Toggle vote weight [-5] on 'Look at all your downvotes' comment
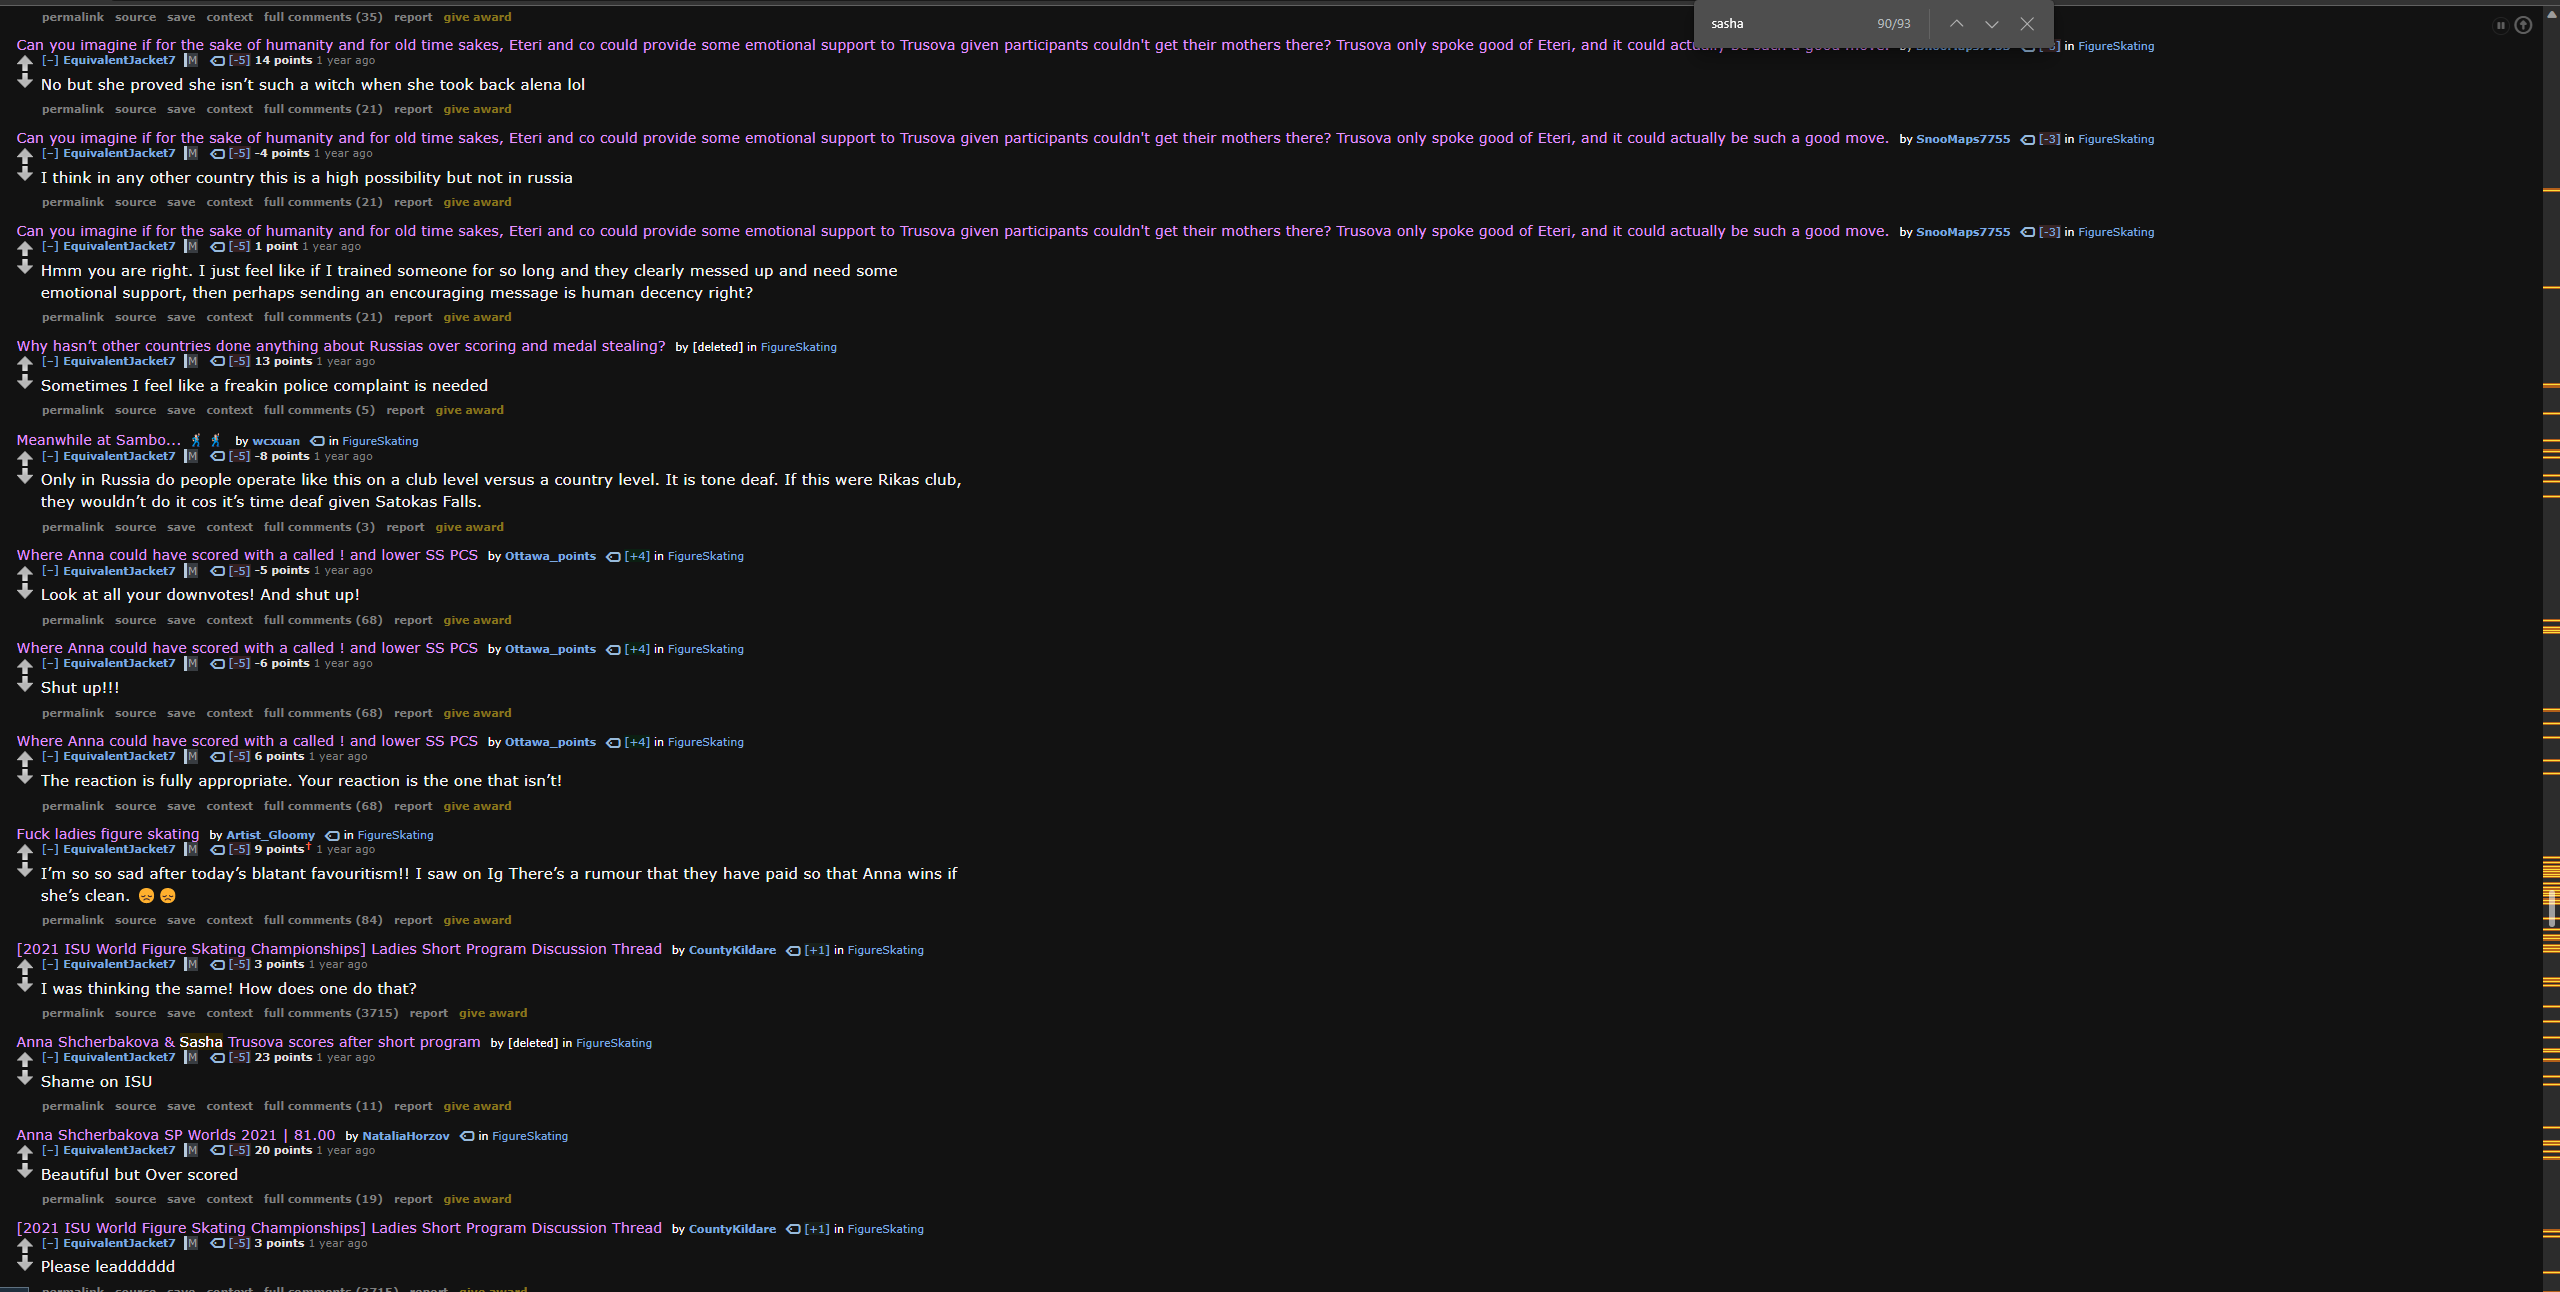This screenshot has height=1292, width=2560. point(239,571)
